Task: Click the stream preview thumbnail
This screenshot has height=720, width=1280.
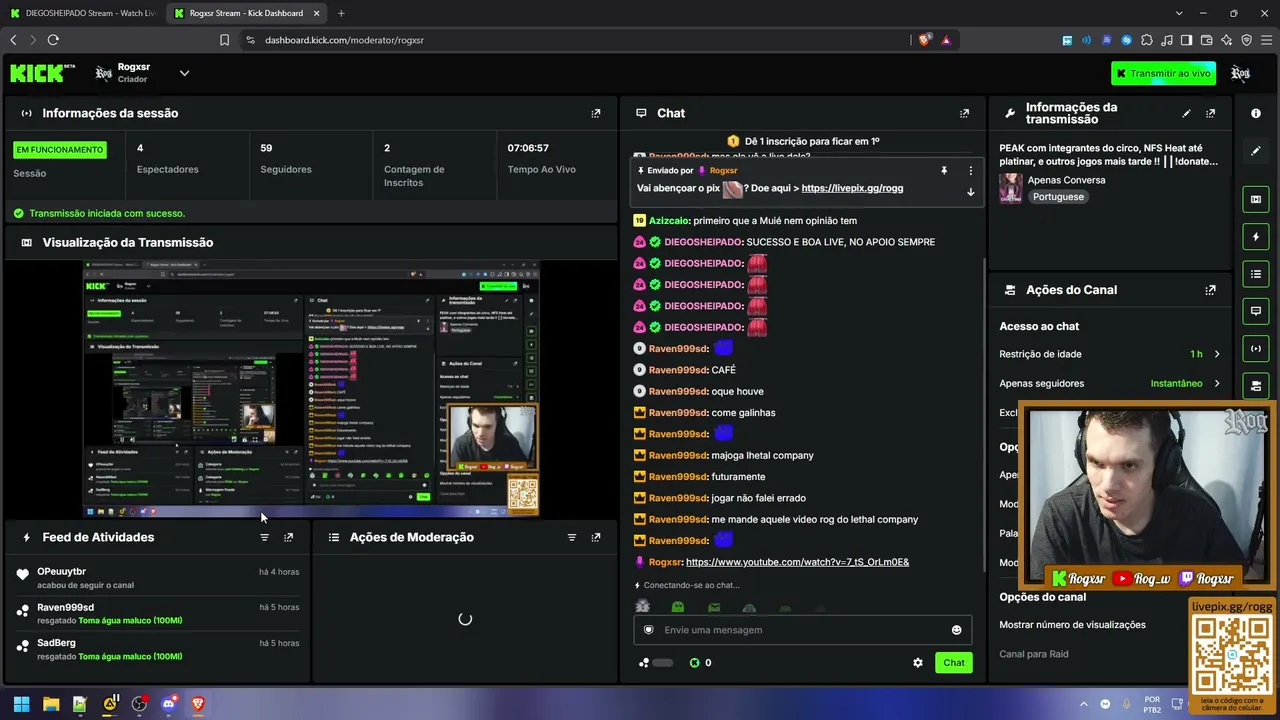Action: pyautogui.click(x=311, y=389)
